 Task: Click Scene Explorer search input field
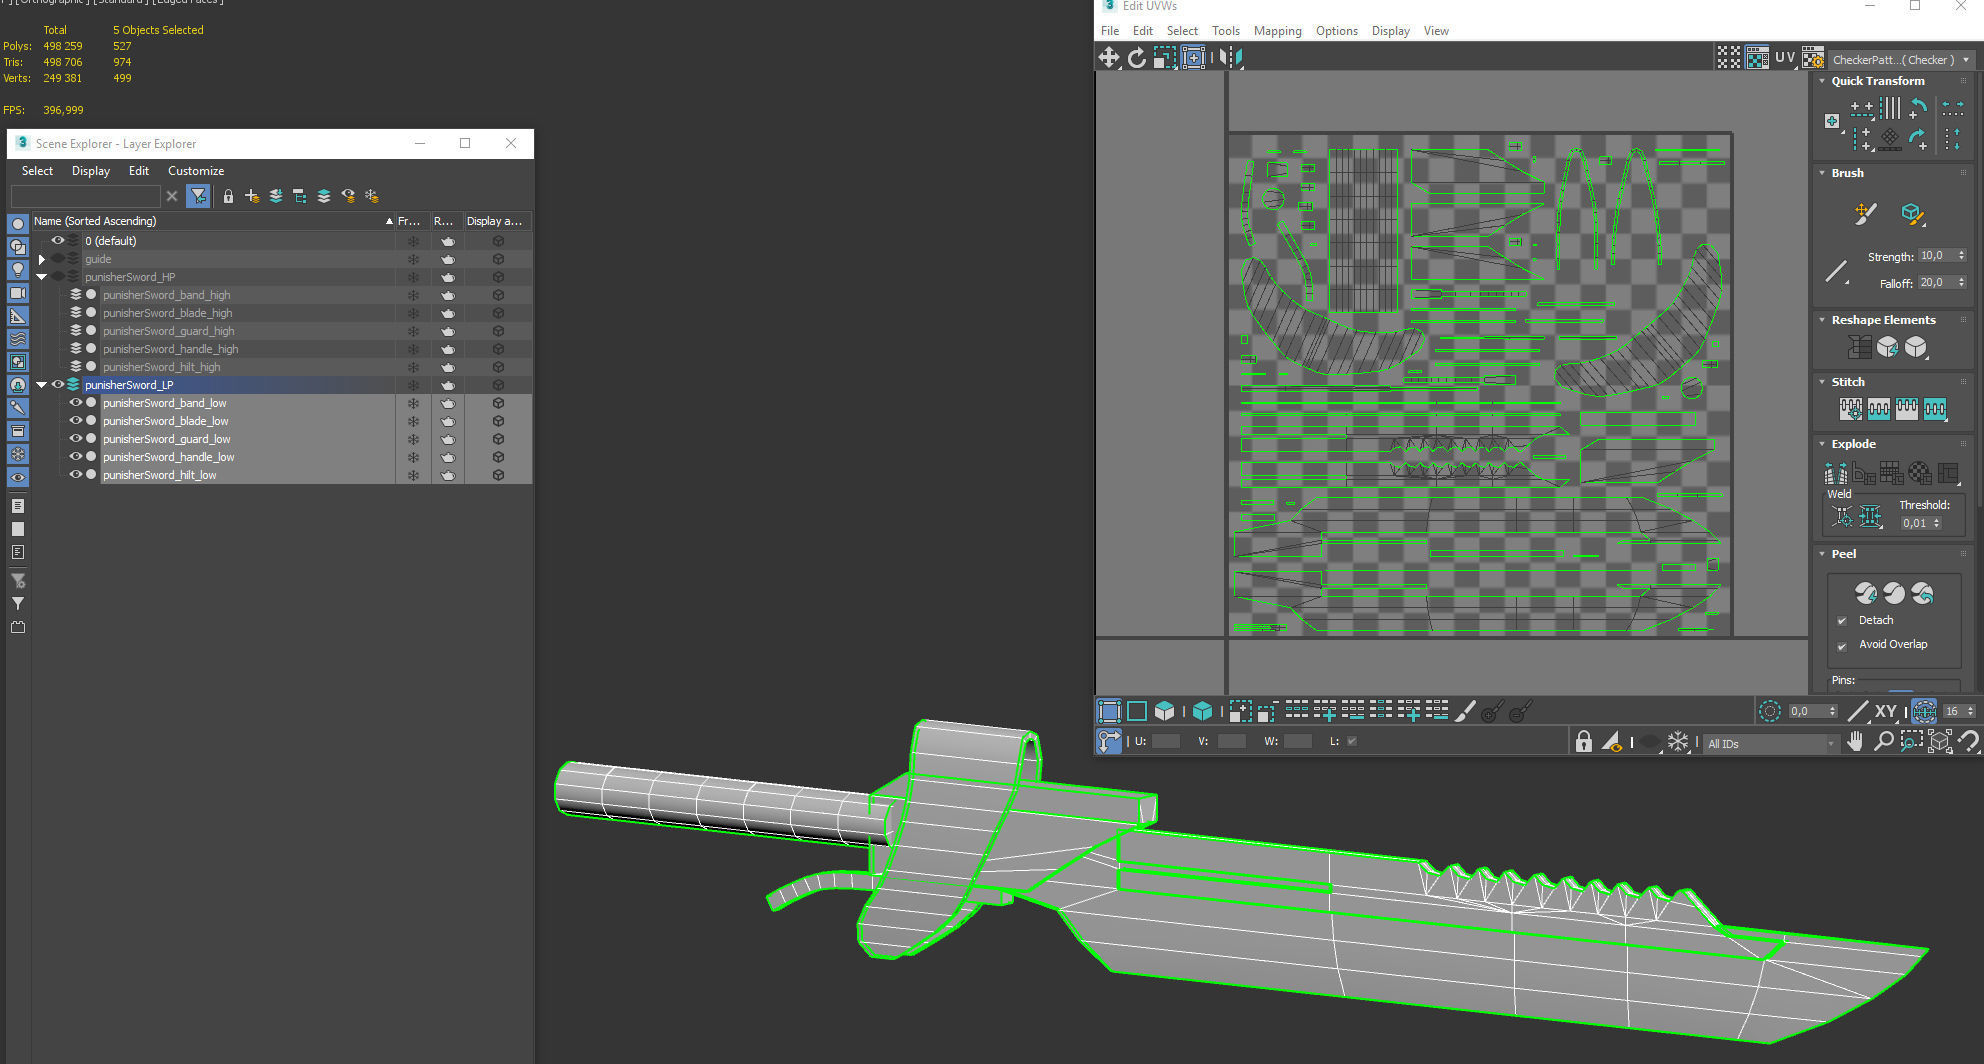pyautogui.click(x=85, y=196)
